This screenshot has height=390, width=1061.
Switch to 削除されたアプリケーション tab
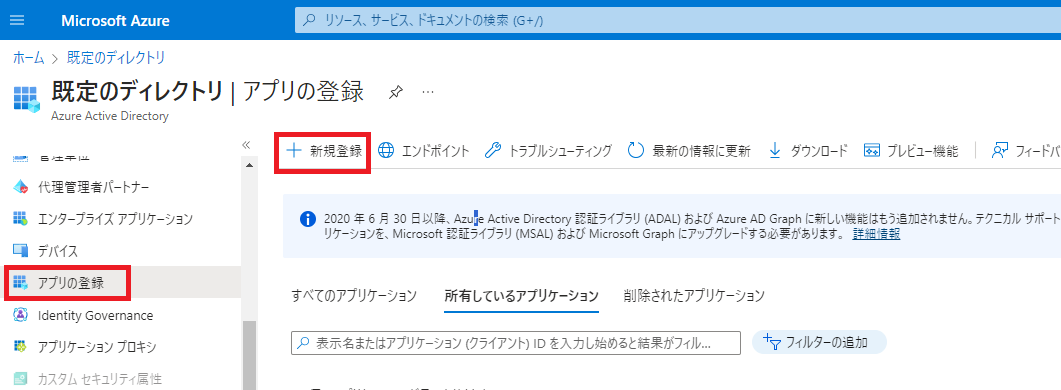(694, 296)
